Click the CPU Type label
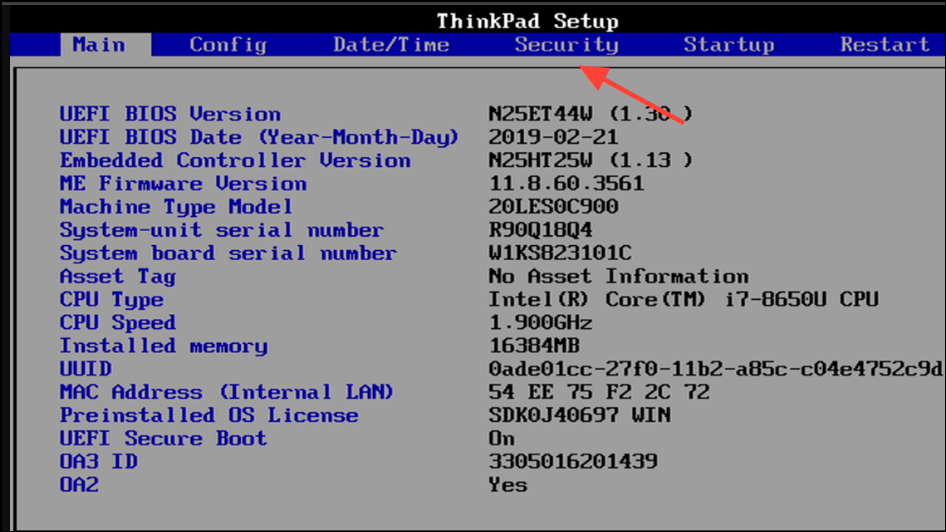The width and height of the screenshot is (946, 532). coord(112,300)
